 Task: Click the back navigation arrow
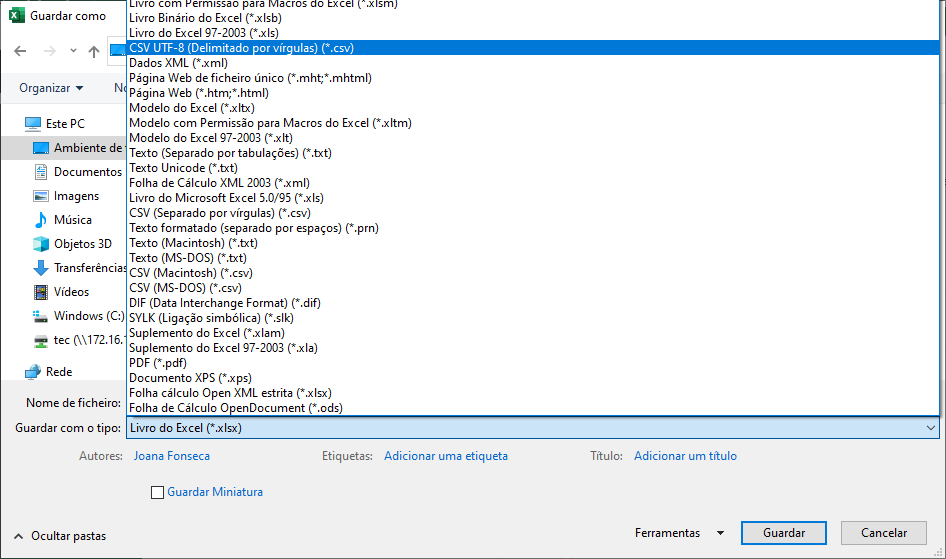(20, 51)
